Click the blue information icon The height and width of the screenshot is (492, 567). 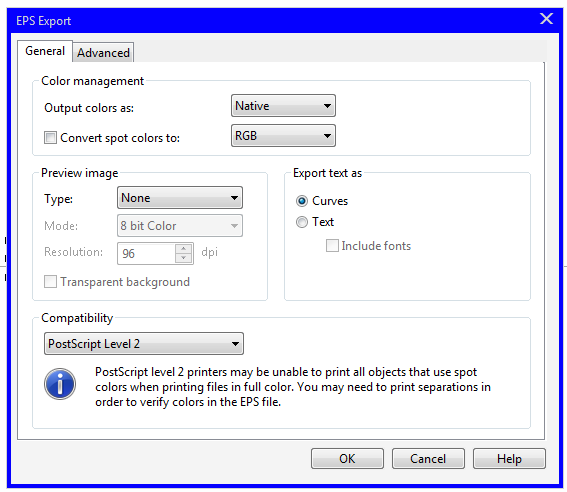60,384
